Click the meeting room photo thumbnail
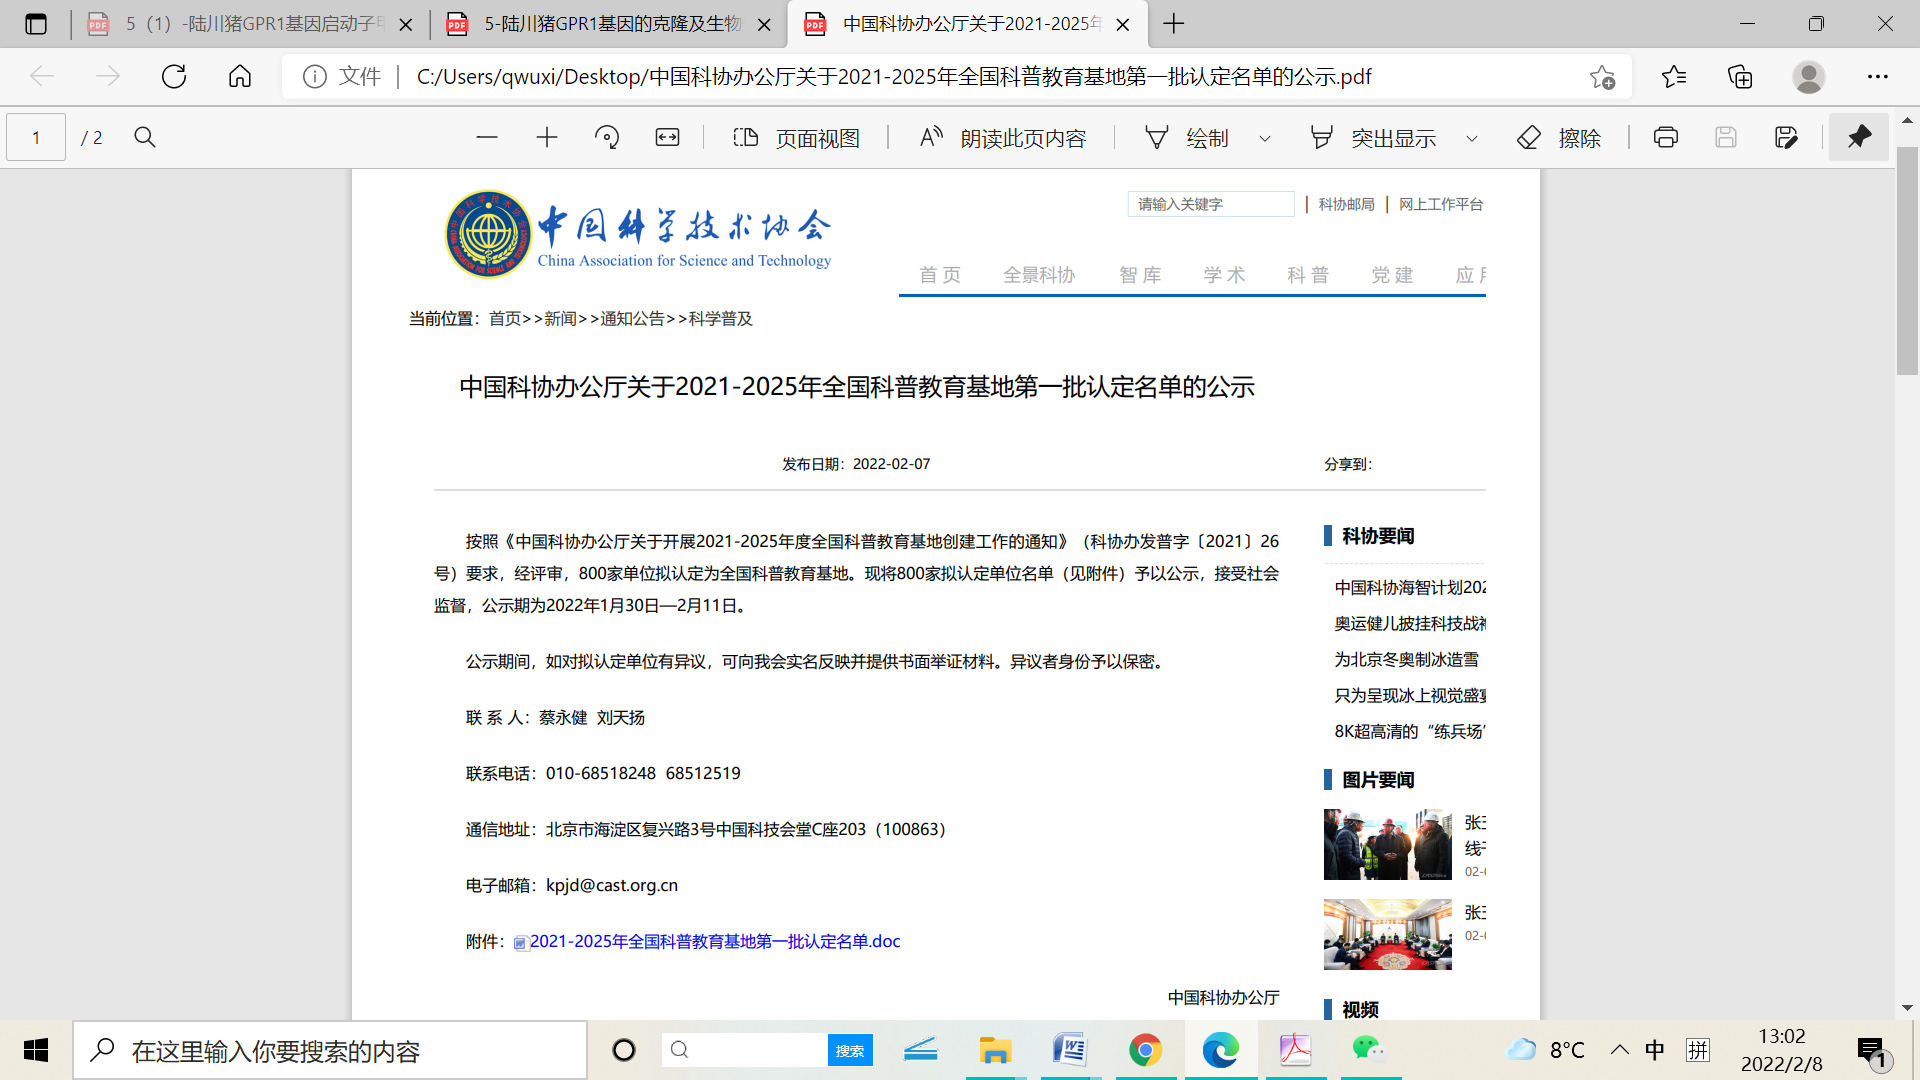The width and height of the screenshot is (1920, 1080). [x=1387, y=934]
